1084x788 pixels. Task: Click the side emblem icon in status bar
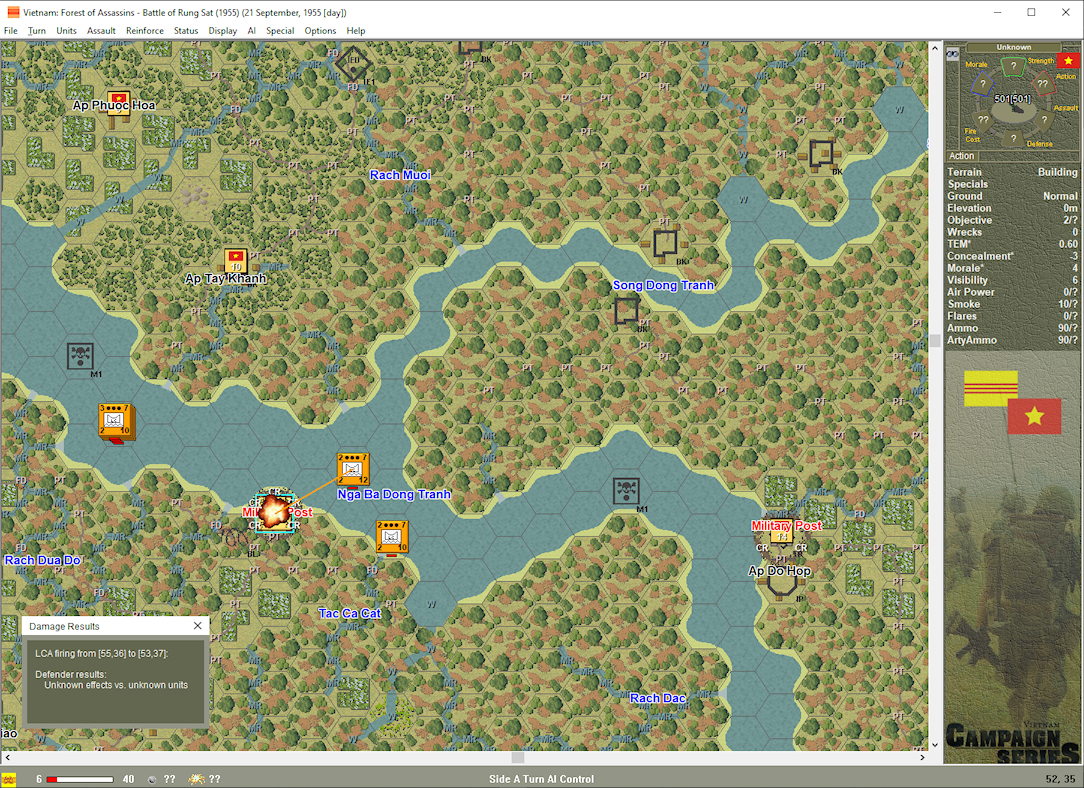[8, 779]
